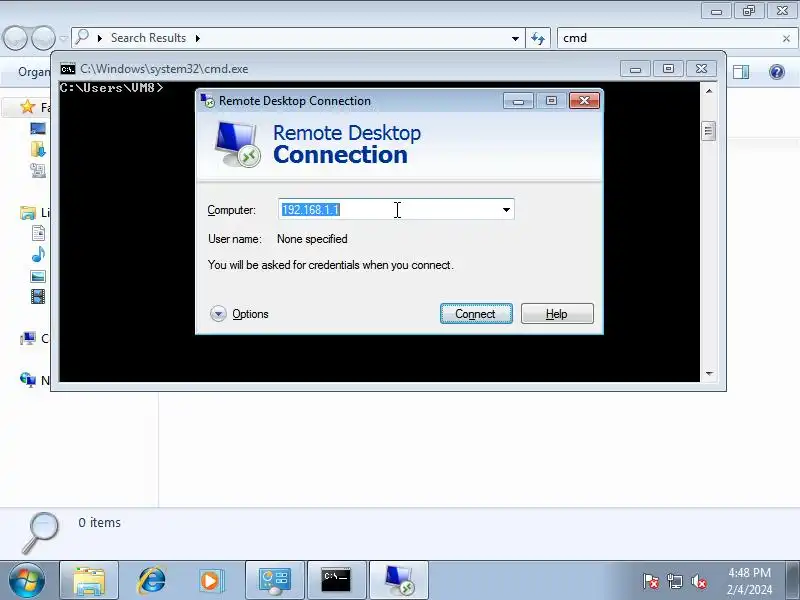Click the Remote Desktop Connection title icon

coord(207,101)
